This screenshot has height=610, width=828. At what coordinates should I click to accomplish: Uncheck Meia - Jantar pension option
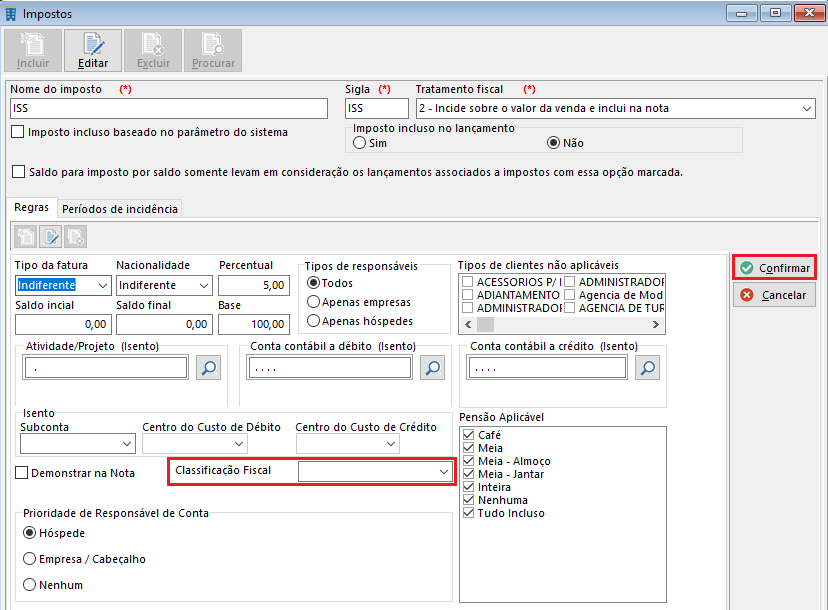pyautogui.click(x=468, y=474)
